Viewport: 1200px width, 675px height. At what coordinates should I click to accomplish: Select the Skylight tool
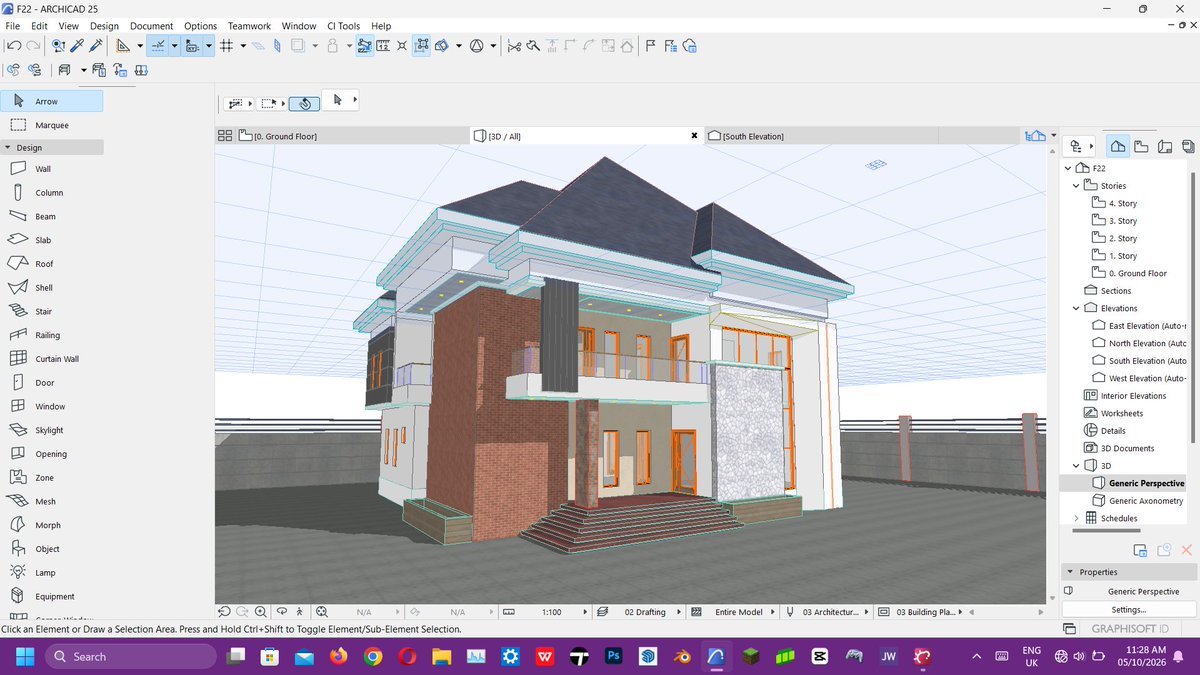pos(52,430)
